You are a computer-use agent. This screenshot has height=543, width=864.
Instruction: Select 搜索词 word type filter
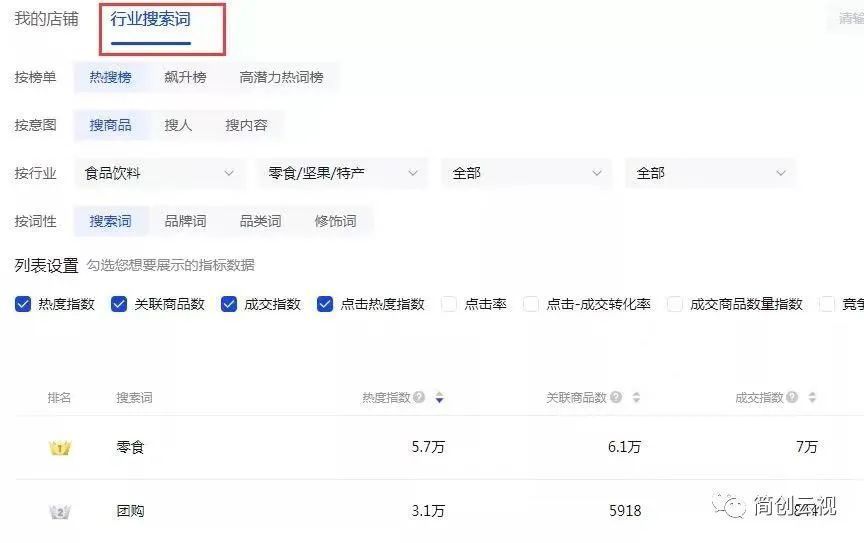[111, 221]
